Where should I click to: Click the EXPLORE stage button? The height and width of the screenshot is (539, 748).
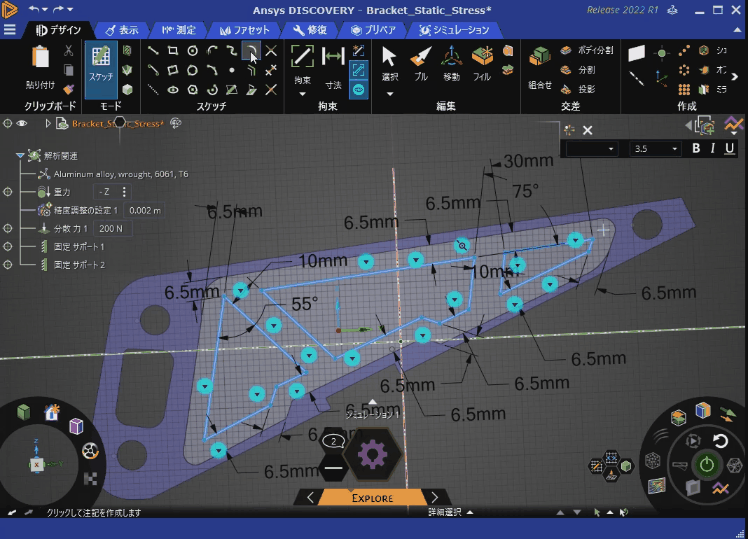(x=373, y=498)
